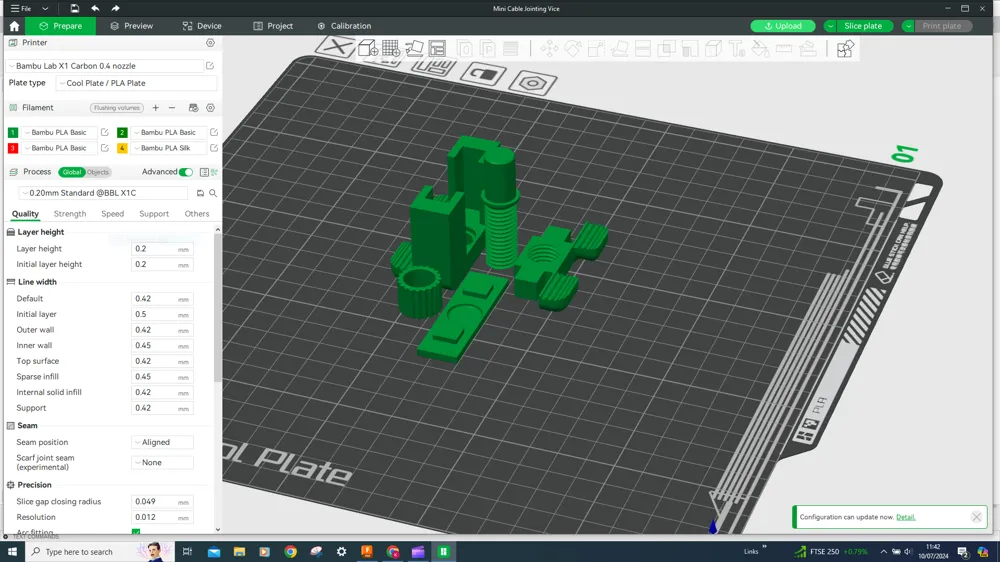The image size is (1000, 562).
Task: Click the Auto Orient icon
Action: [414, 48]
